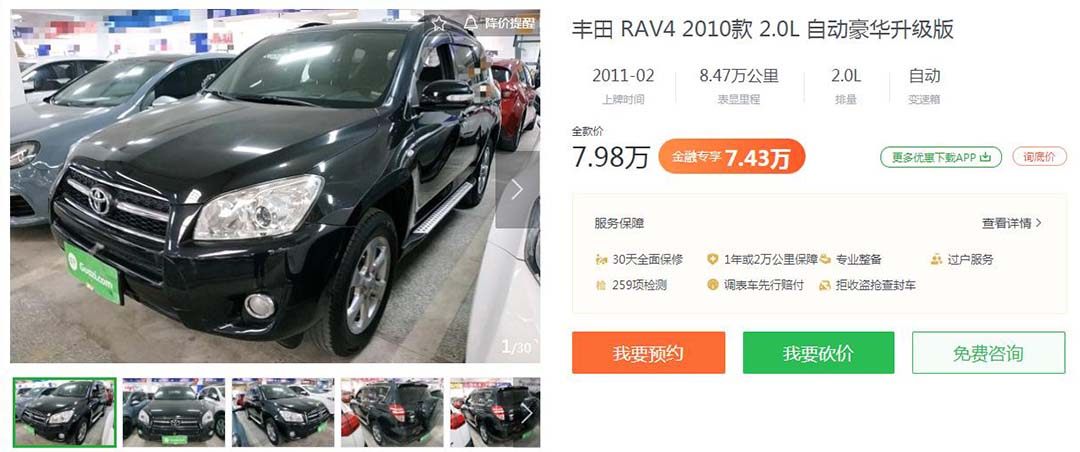1080x452 pixels.
Task: Click the orange 我要预约 button
Action: point(648,353)
